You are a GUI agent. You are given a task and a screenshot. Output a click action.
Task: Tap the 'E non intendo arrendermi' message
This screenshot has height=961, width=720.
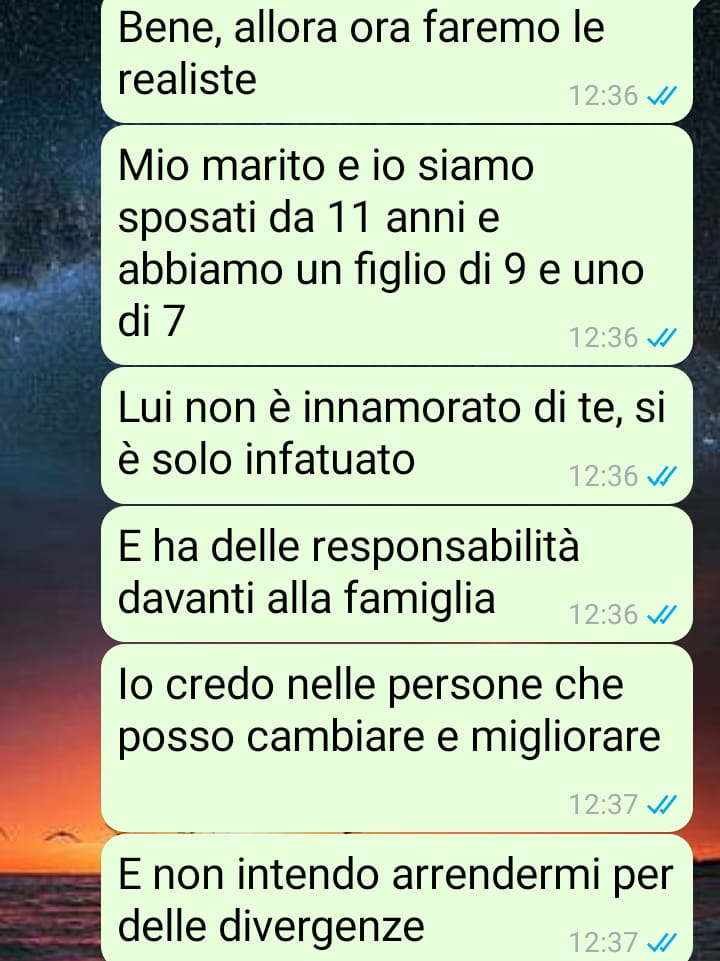click(396, 898)
